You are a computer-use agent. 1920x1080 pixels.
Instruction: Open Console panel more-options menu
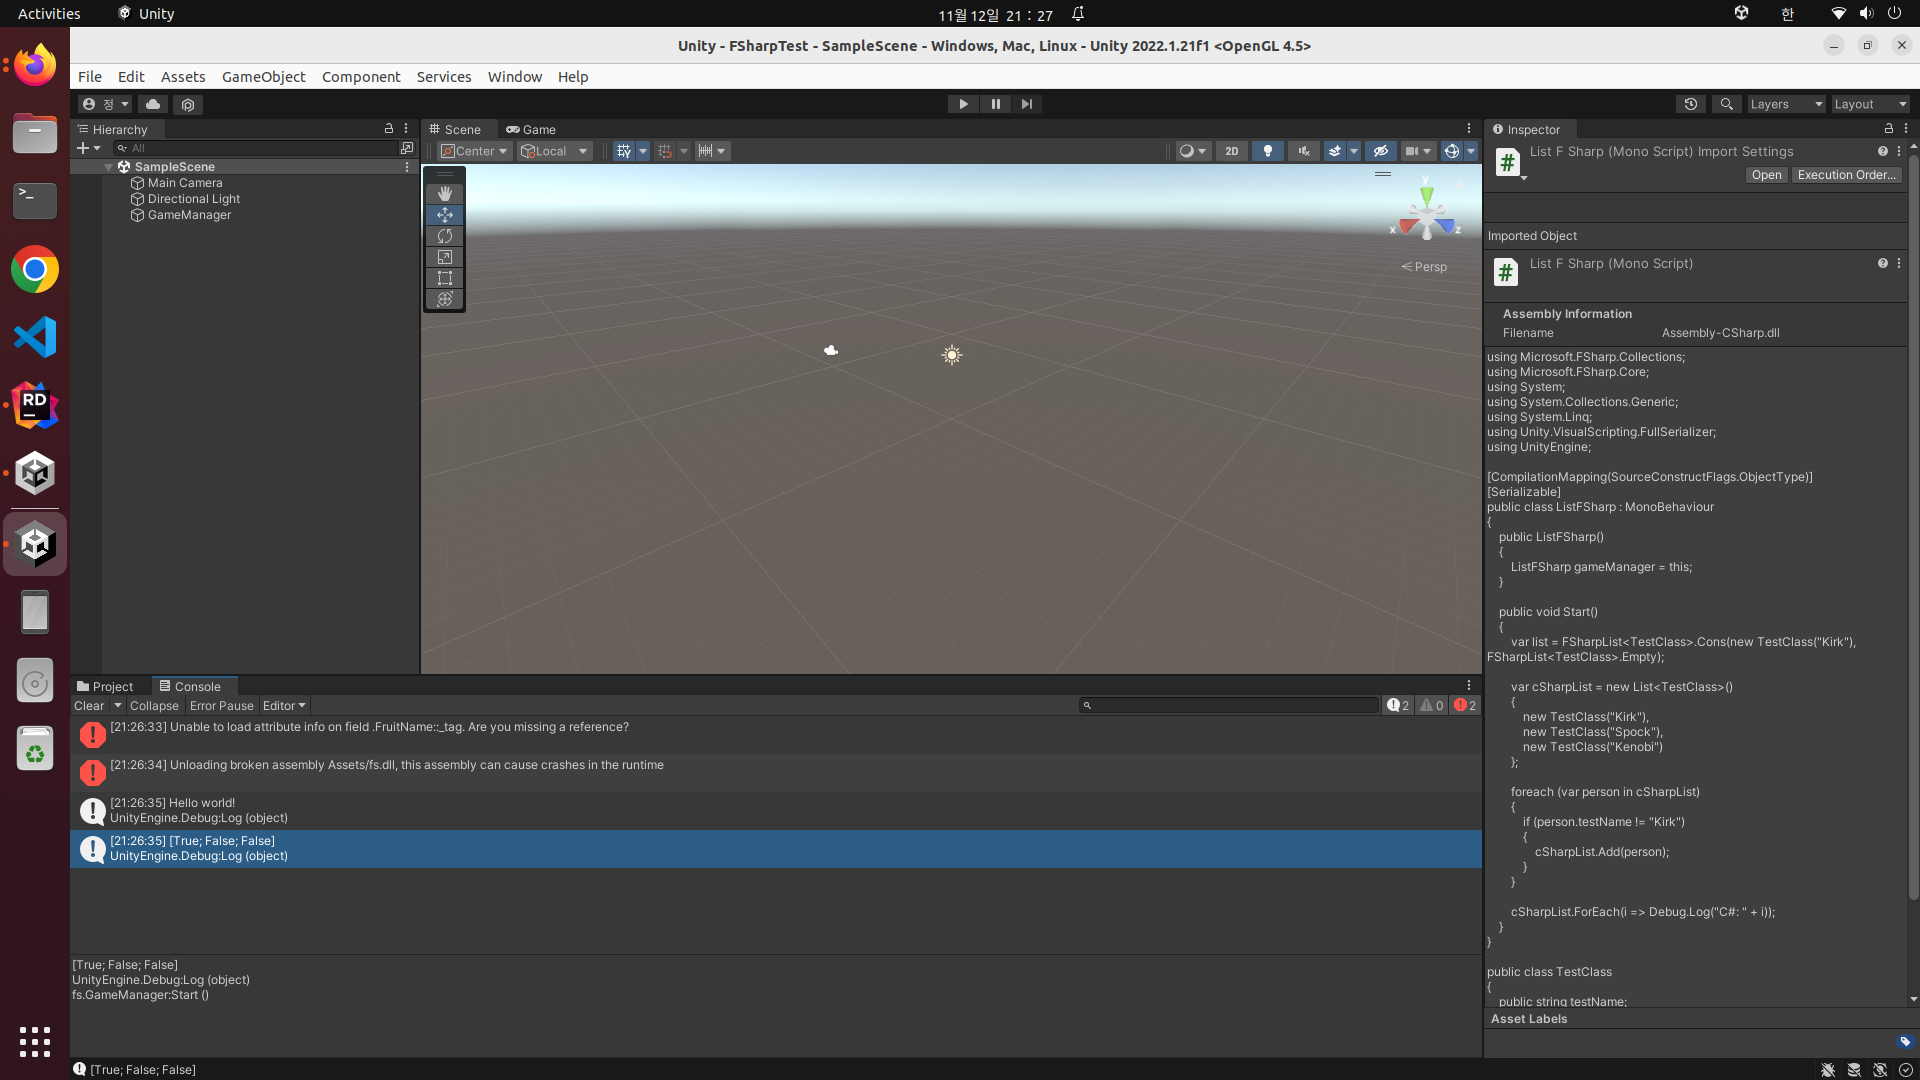point(1469,686)
